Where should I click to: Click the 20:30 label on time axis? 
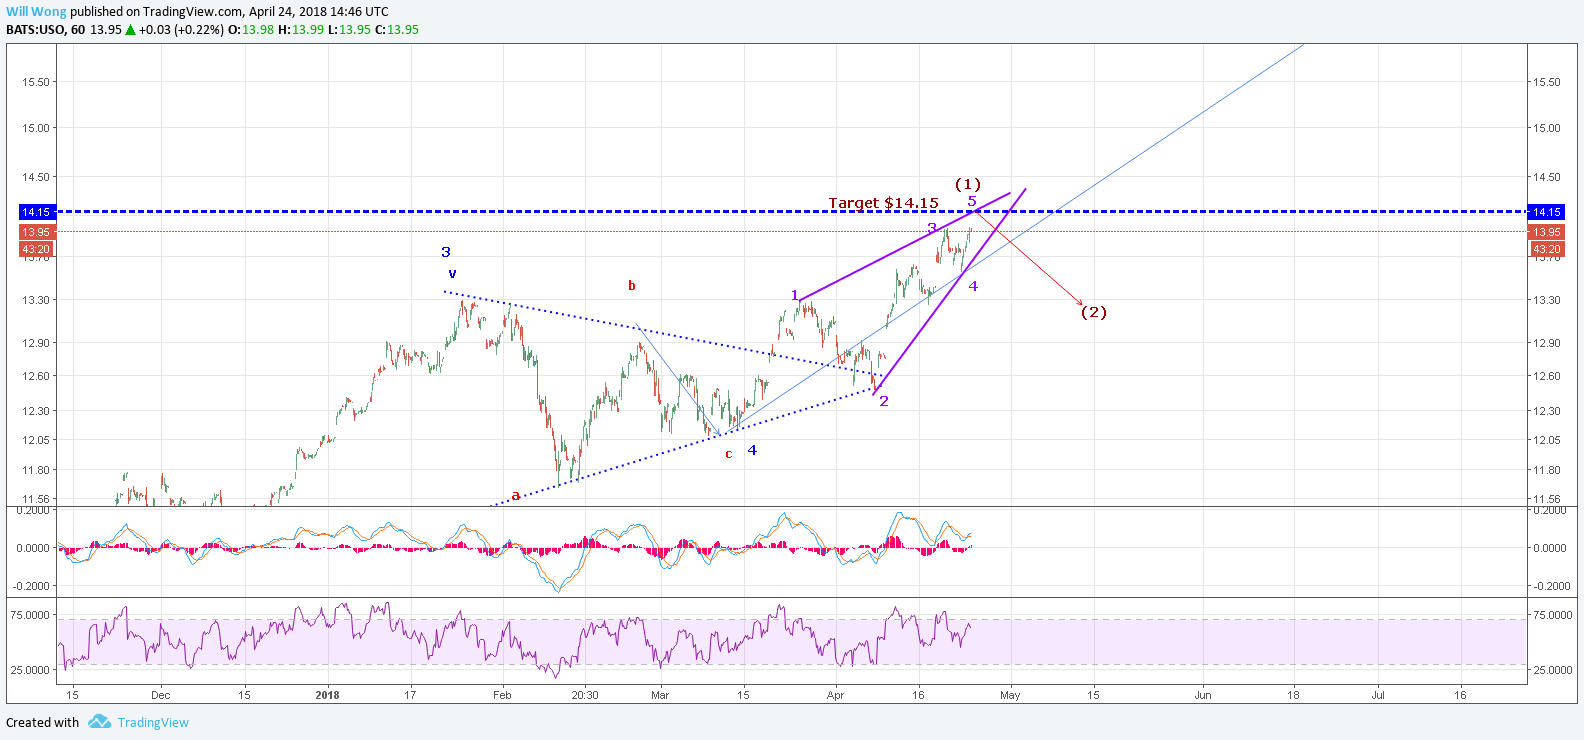tap(585, 695)
